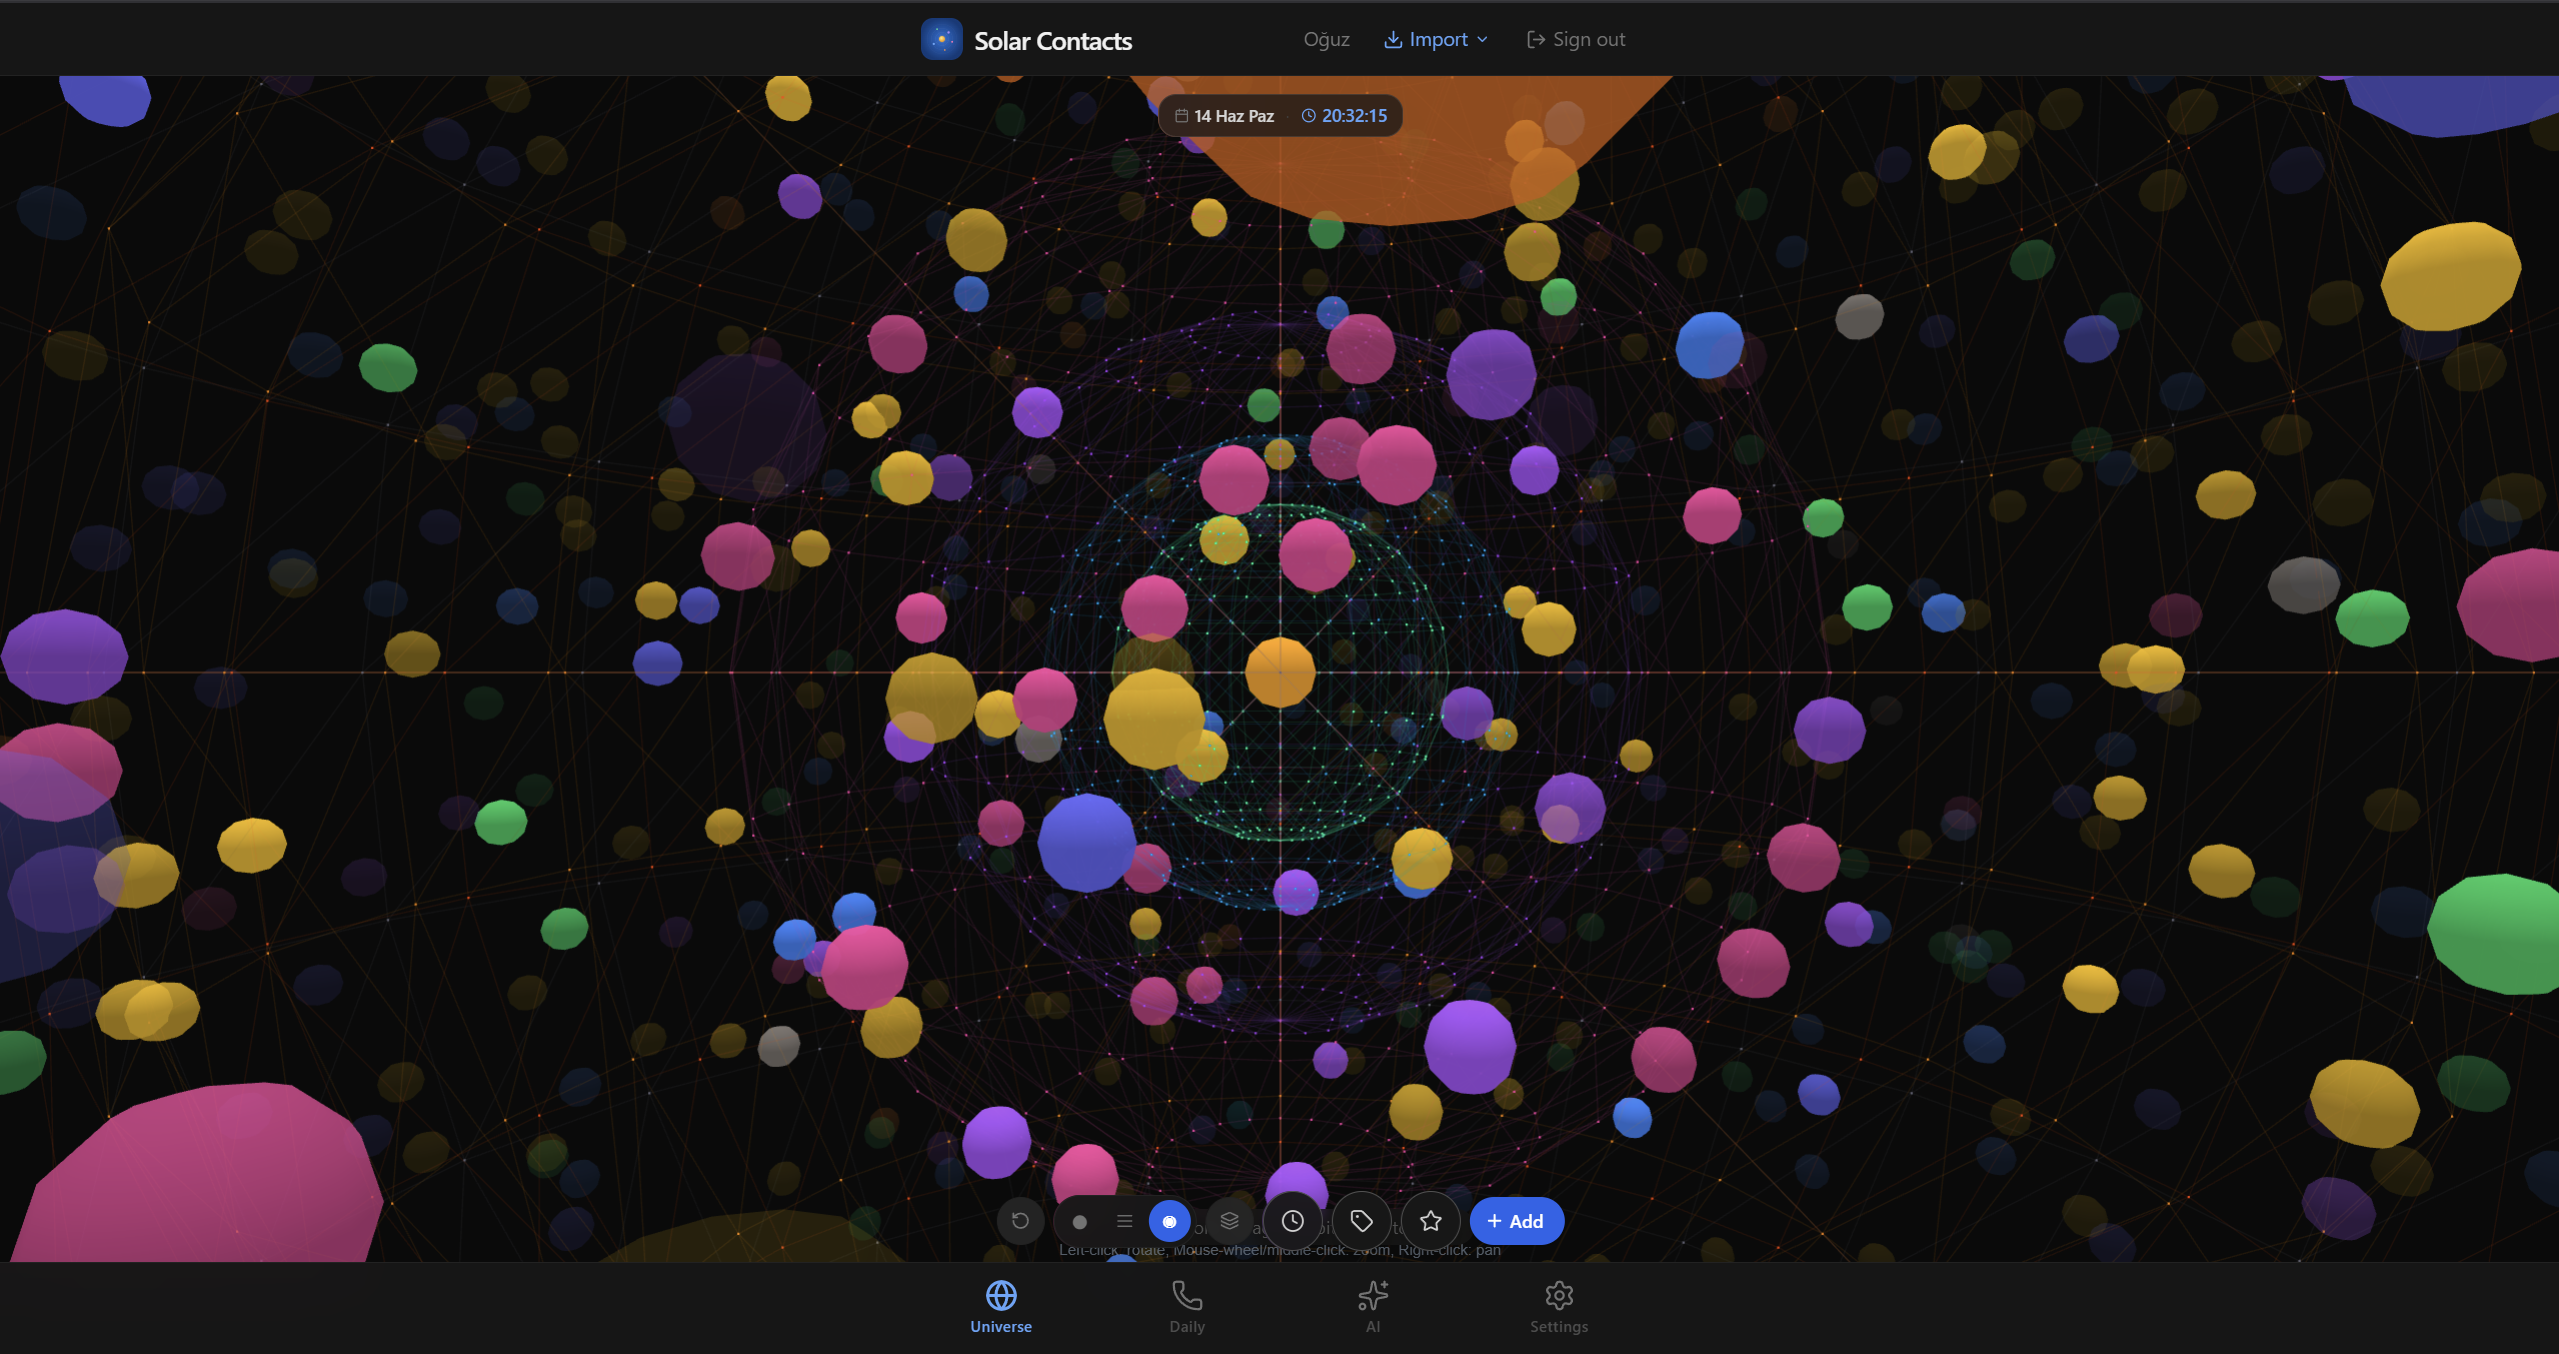This screenshot has width=2559, height=1354.
Task: Open the layers stack icon
Action: [1230, 1221]
